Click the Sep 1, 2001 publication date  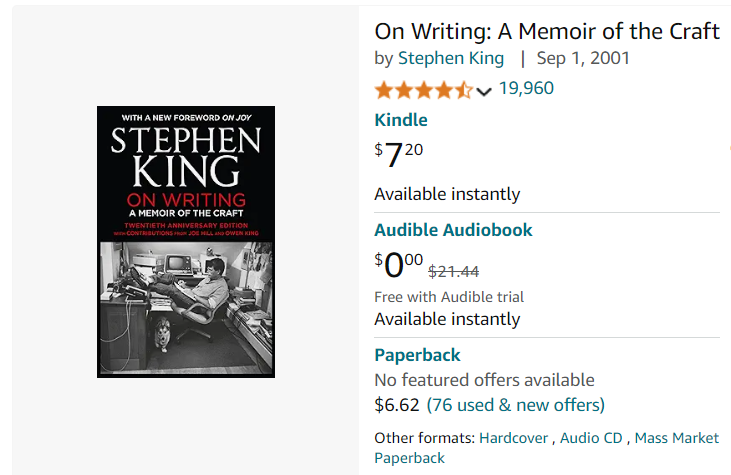click(x=583, y=58)
